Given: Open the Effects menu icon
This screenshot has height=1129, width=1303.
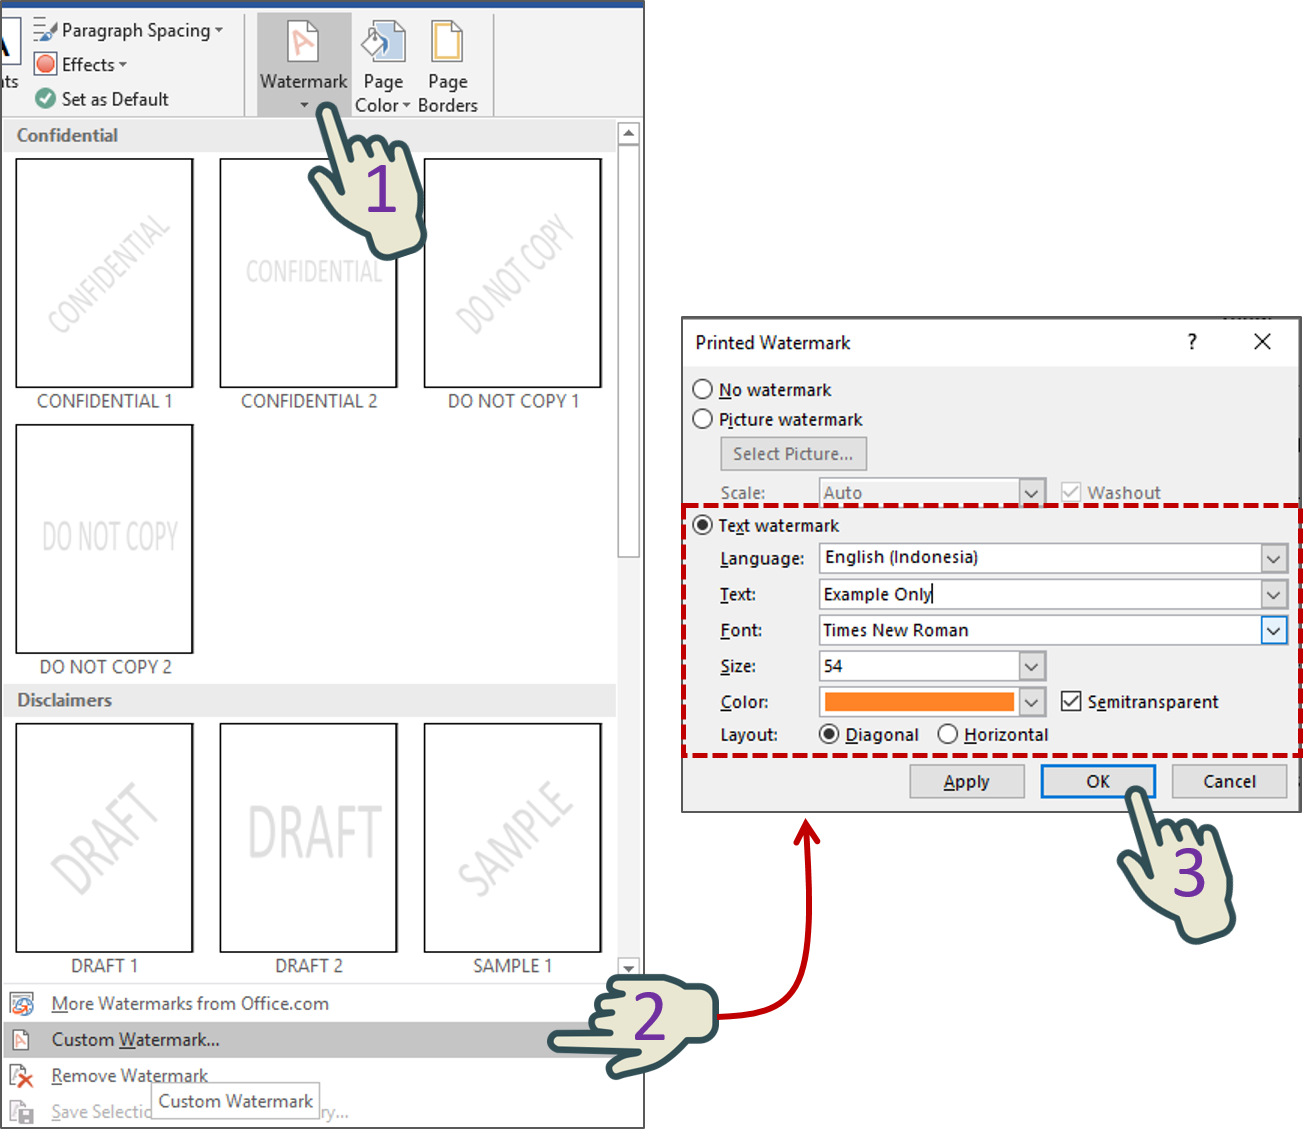Looking at the screenshot, I should (x=45, y=64).
